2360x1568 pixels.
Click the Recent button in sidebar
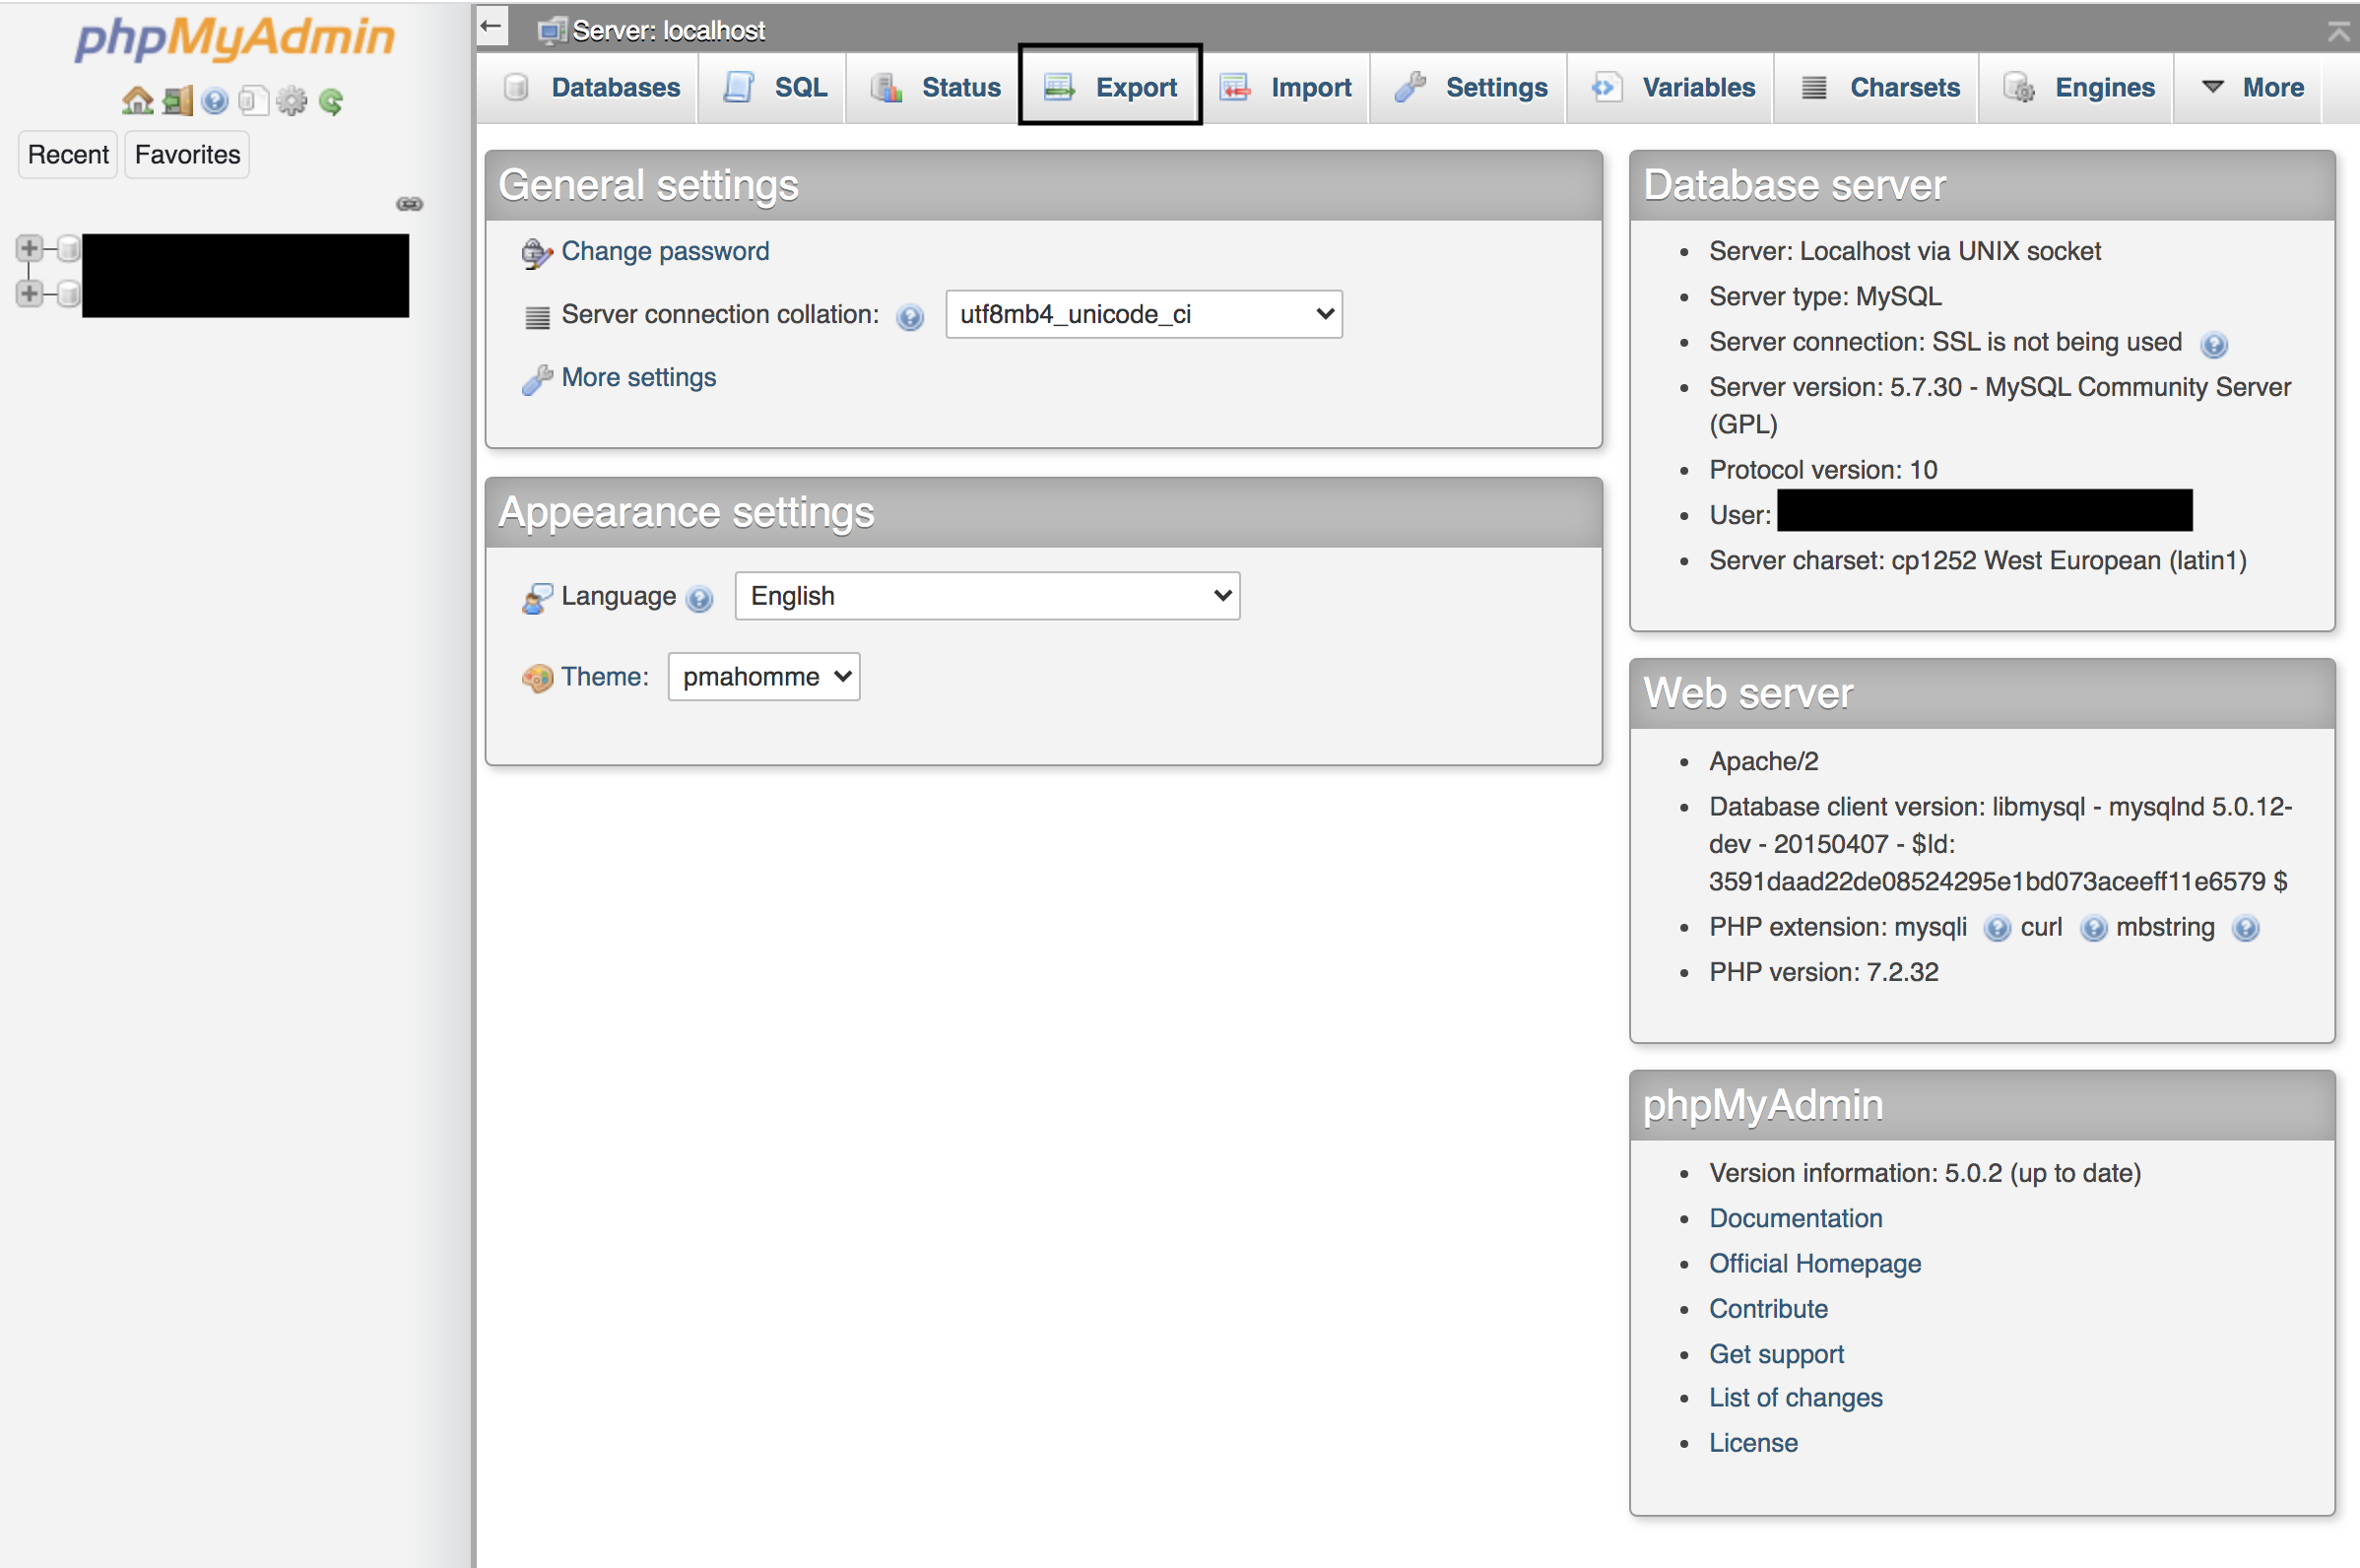click(x=68, y=155)
